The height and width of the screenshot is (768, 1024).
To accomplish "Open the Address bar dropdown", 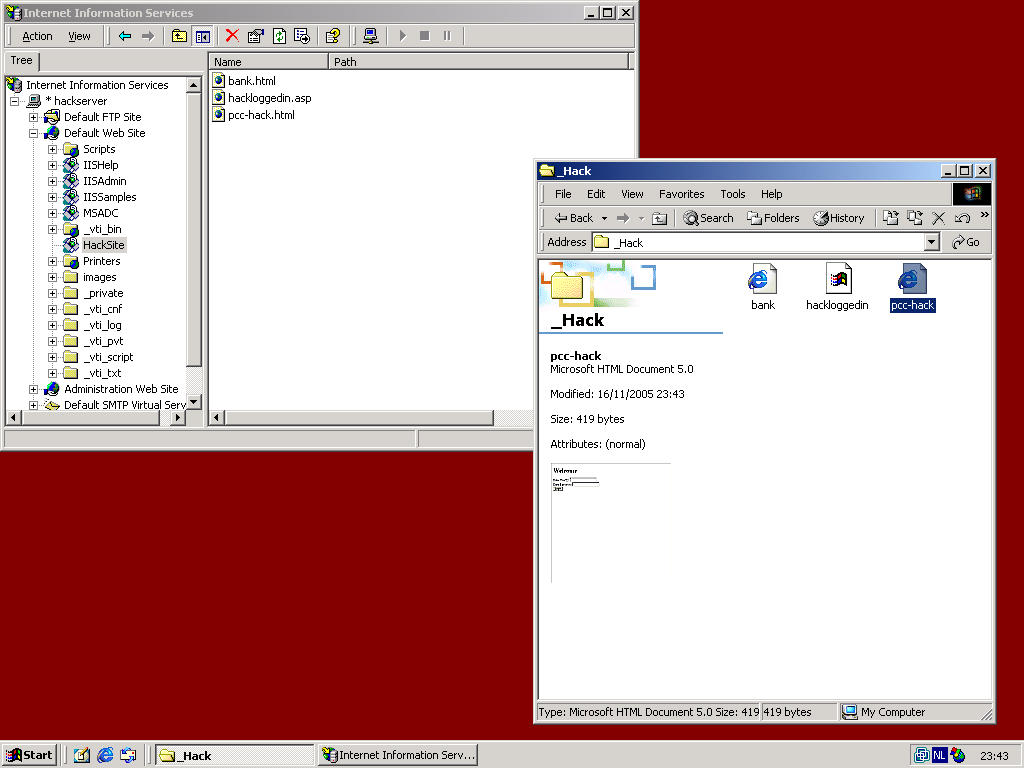I will 932,243.
